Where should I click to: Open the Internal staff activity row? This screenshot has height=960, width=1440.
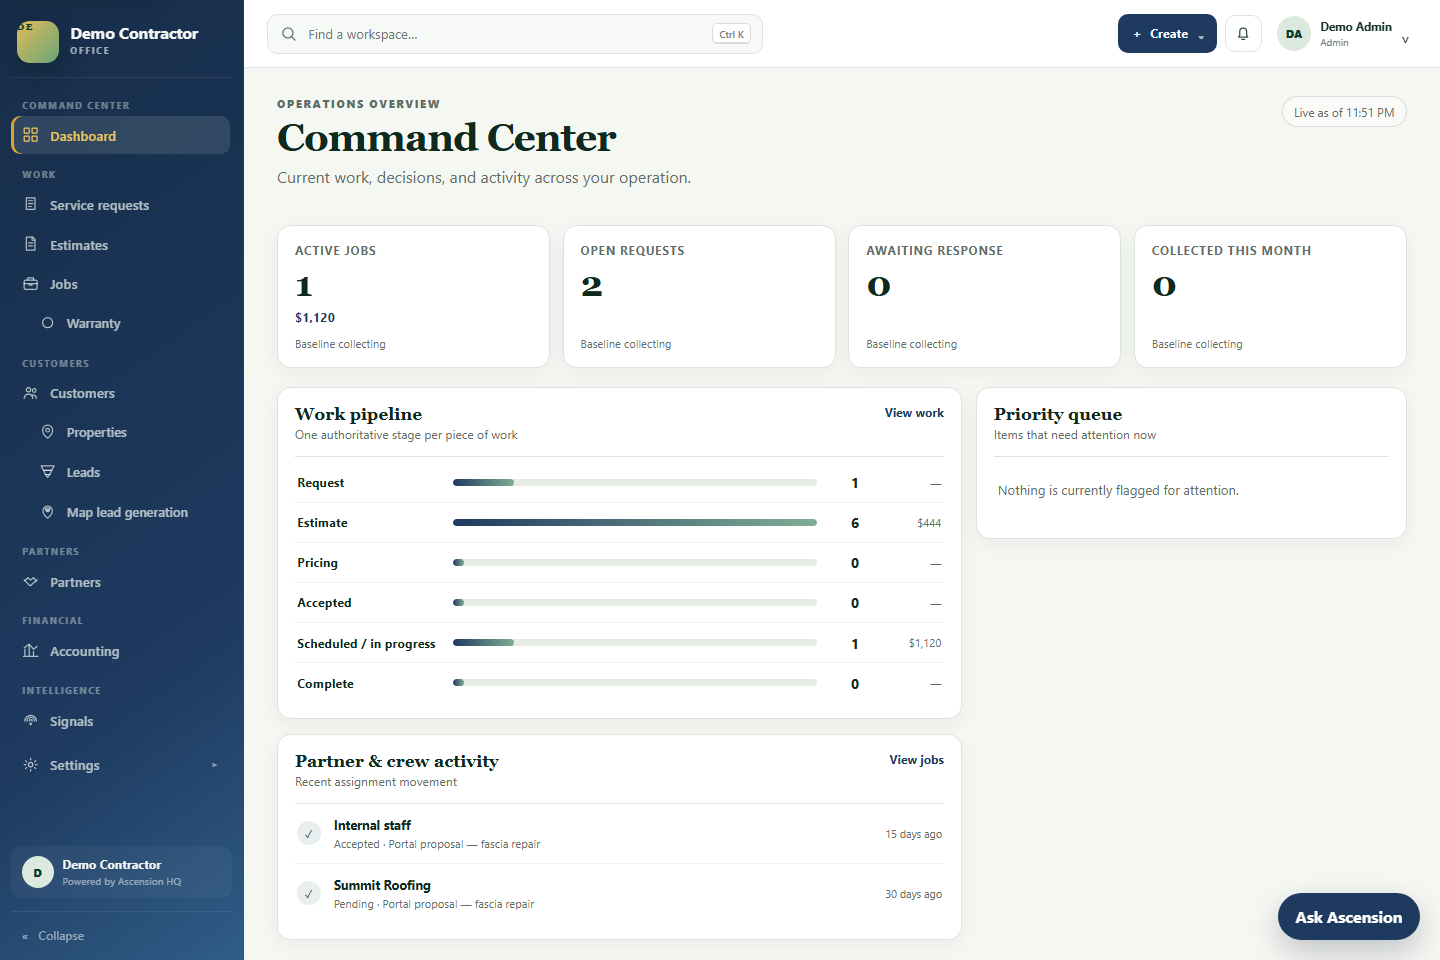coord(619,834)
